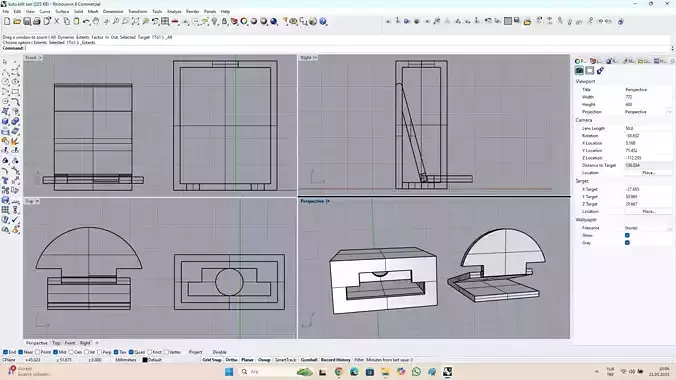Open the Windows Start button
This screenshot has height=380, width=676.
pos(229,371)
